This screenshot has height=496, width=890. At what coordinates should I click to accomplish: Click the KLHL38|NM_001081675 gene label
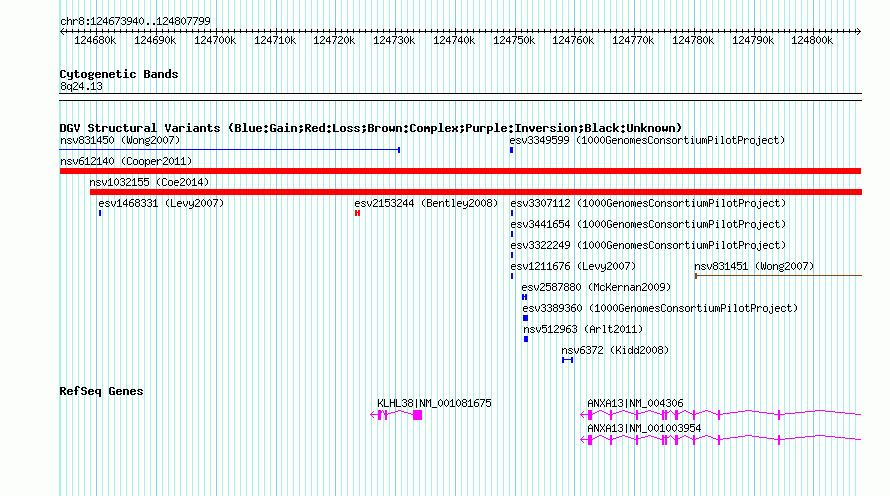coord(434,403)
